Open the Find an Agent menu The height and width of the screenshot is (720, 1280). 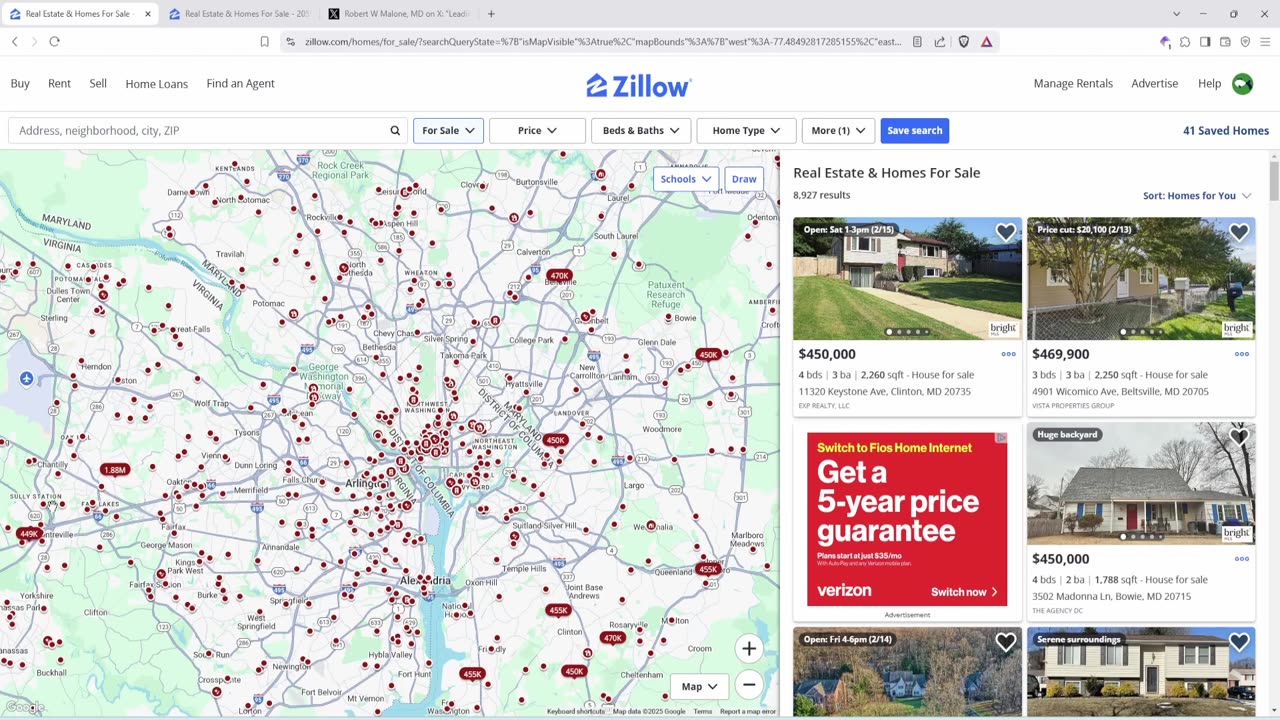click(x=240, y=84)
